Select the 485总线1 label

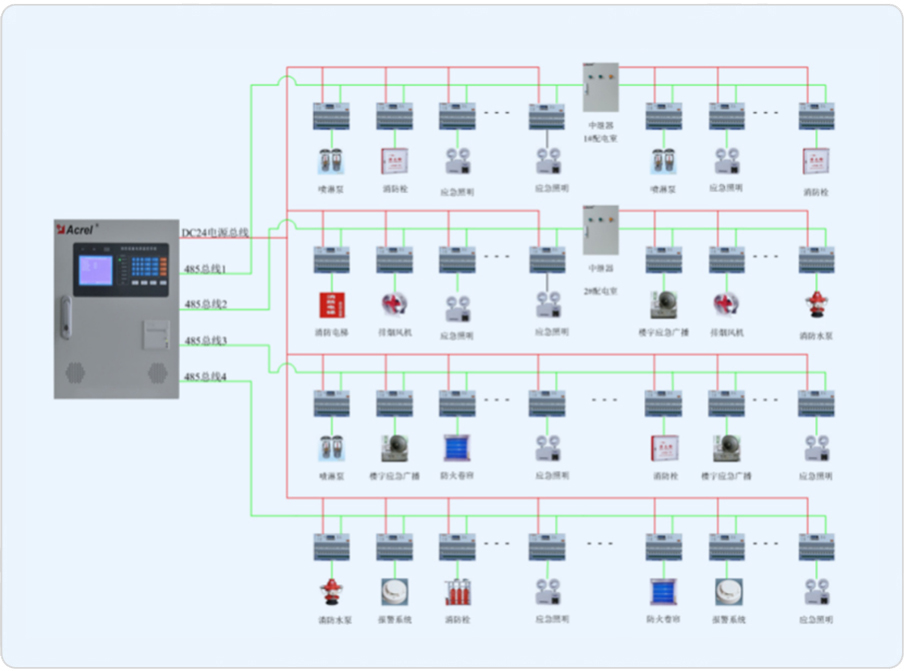pyautogui.click(x=205, y=269)
